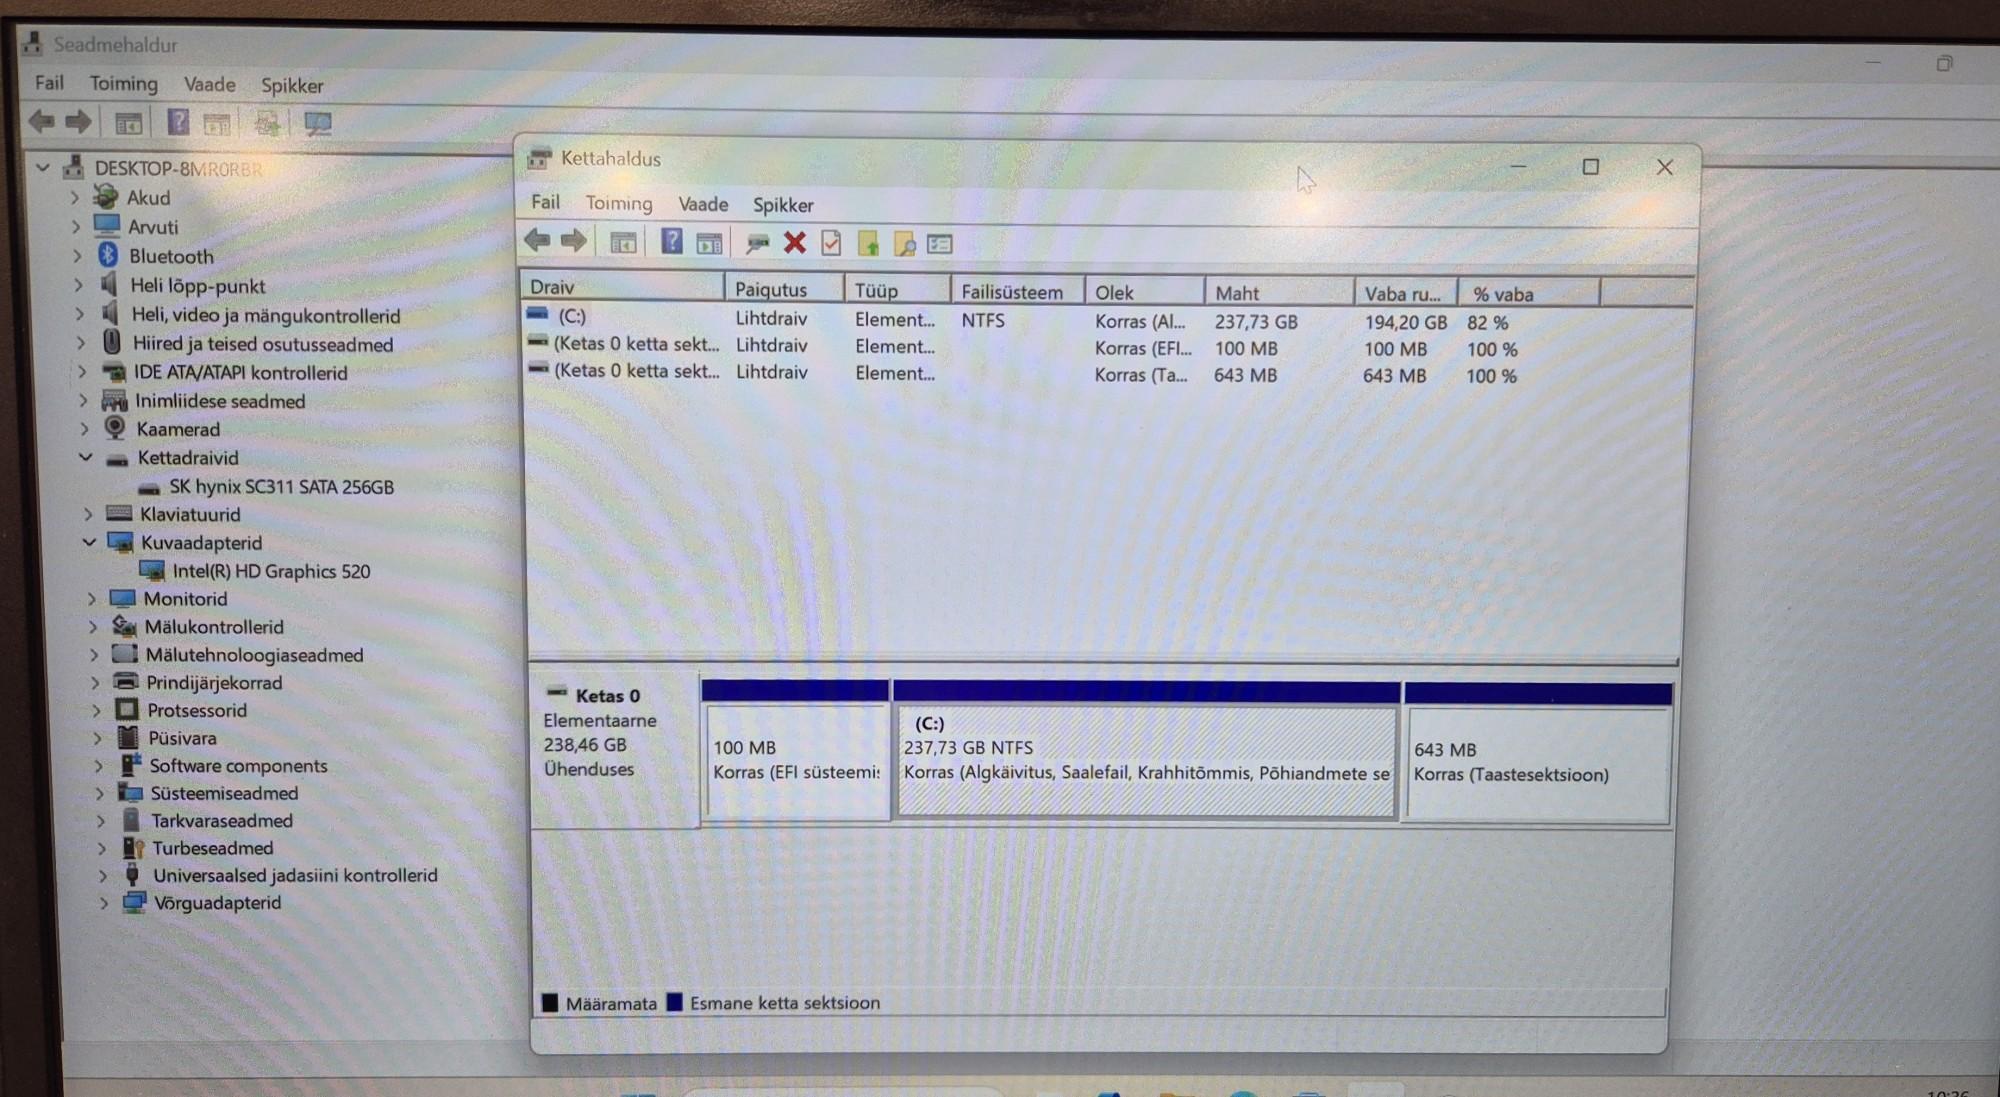
Task: Collapse the Kettadraivid tree node
Action: coord(86,457)
